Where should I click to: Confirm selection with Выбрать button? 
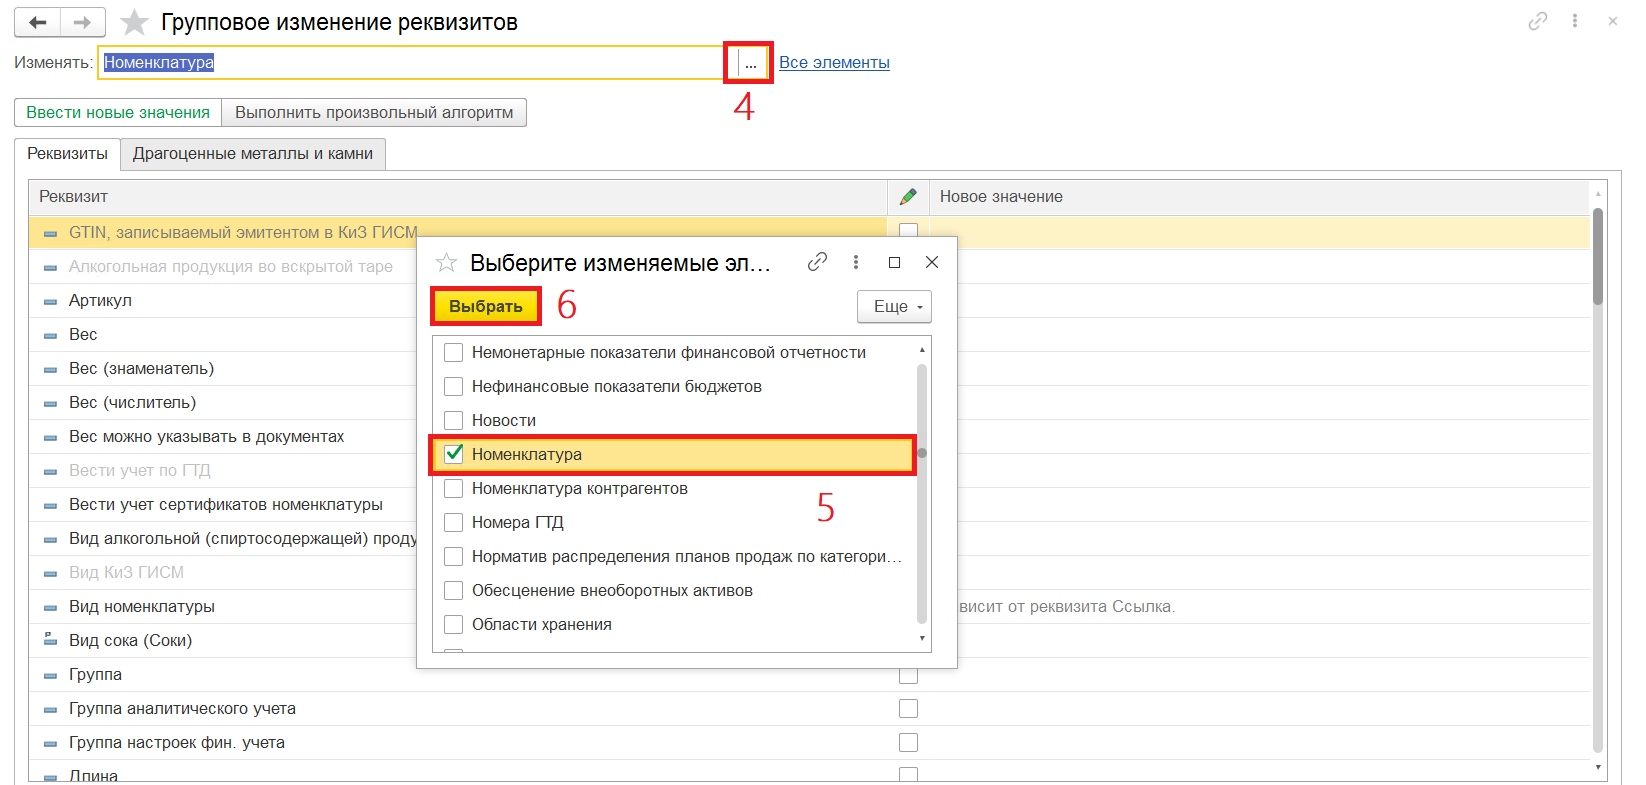point(486,306)
